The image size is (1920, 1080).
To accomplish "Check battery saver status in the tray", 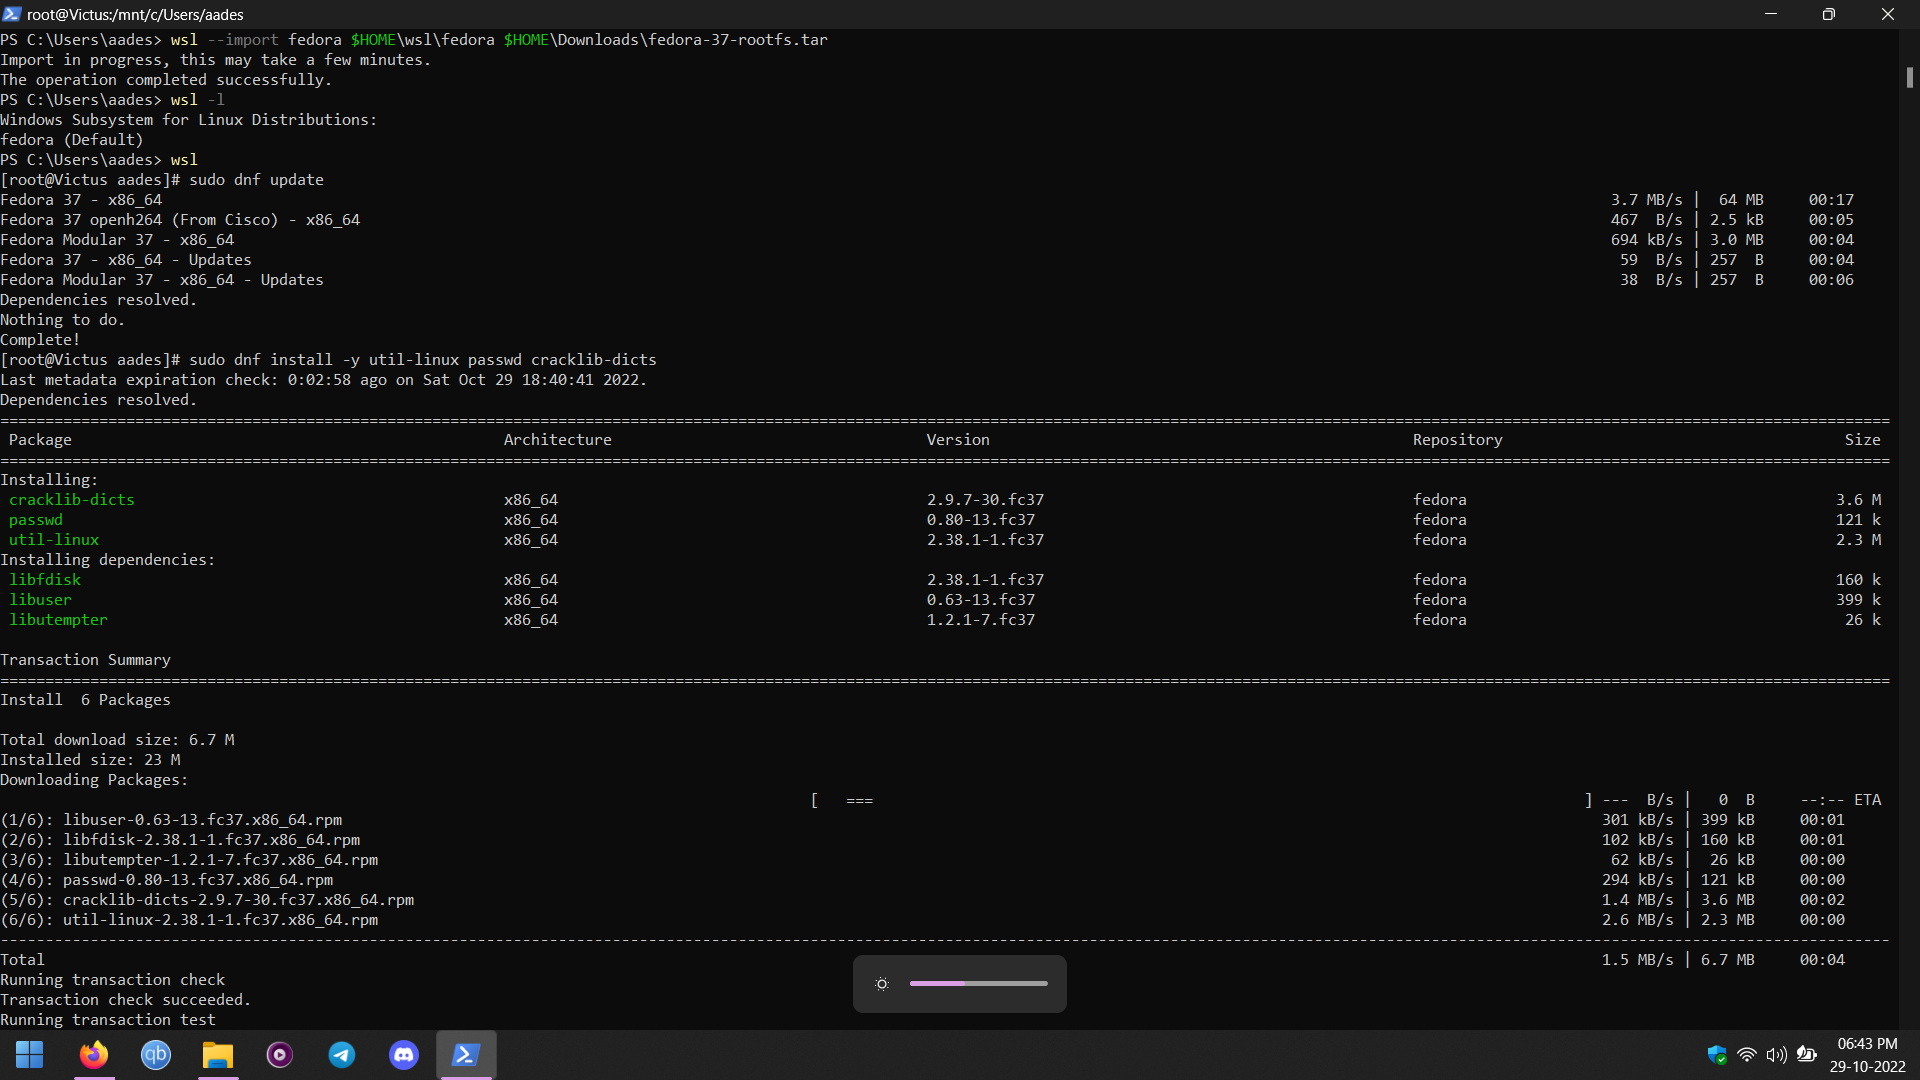I will [x=1806, y=1055].
